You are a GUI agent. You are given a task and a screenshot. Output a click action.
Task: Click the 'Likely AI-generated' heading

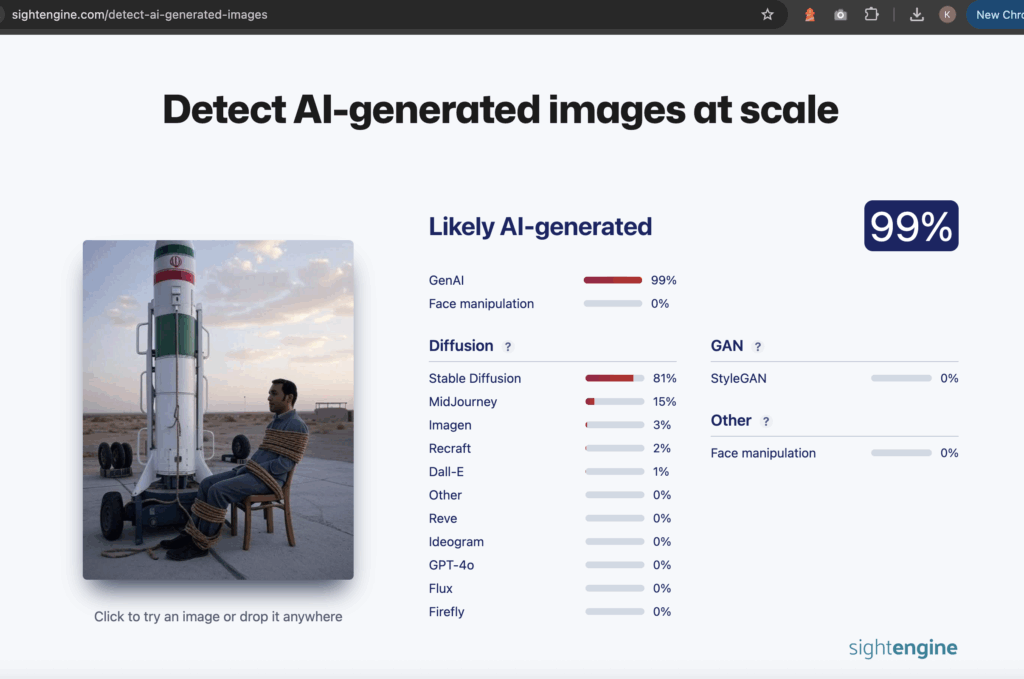(540, 227)
